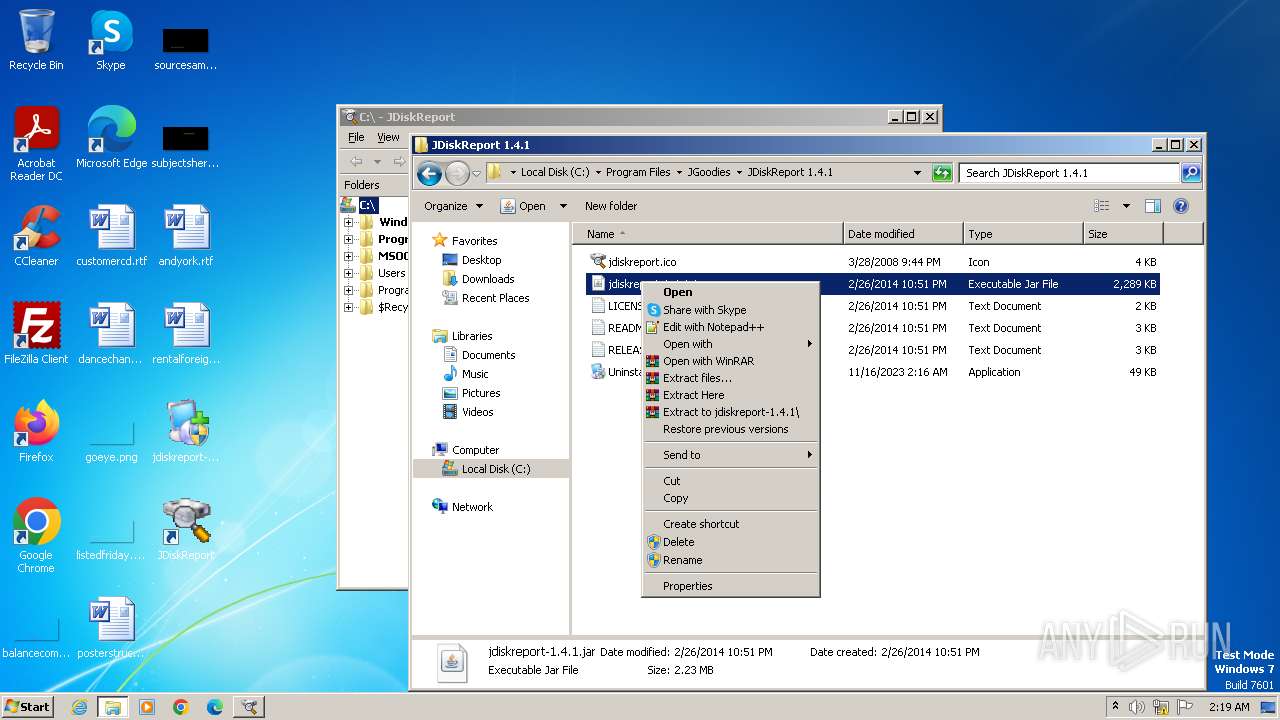Open the jdiskreport installer desktop icon
1280x720 pixels.
click(185, 432)
